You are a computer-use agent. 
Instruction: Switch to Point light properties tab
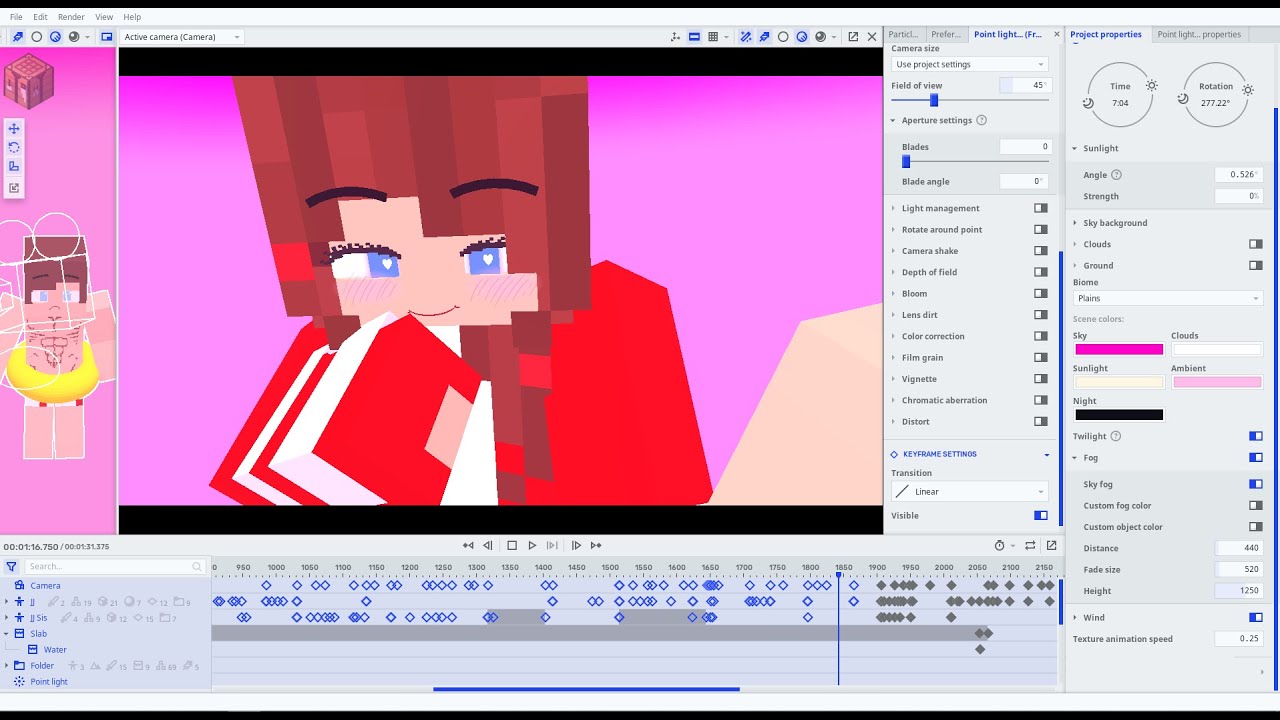[1198, 34]
